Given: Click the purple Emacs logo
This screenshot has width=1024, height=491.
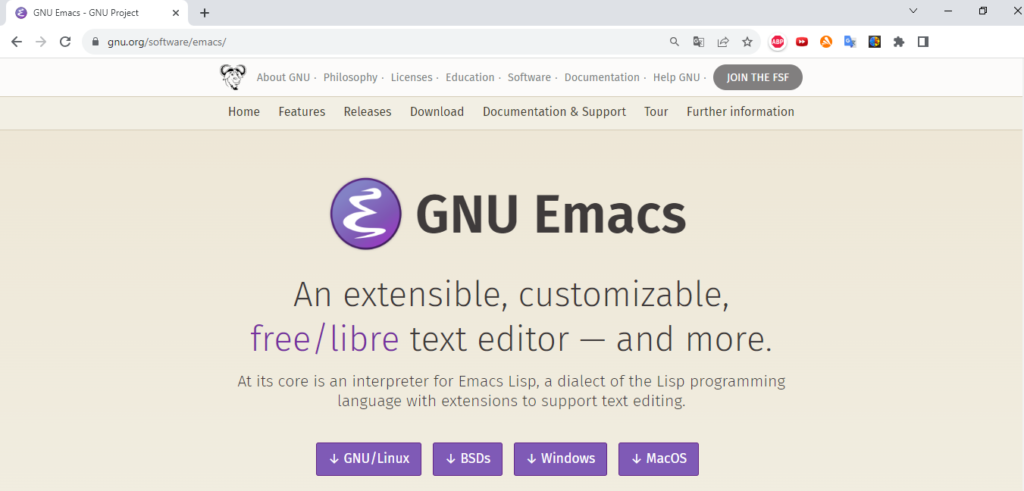Looking at the screenshot, I should point(366,214).
